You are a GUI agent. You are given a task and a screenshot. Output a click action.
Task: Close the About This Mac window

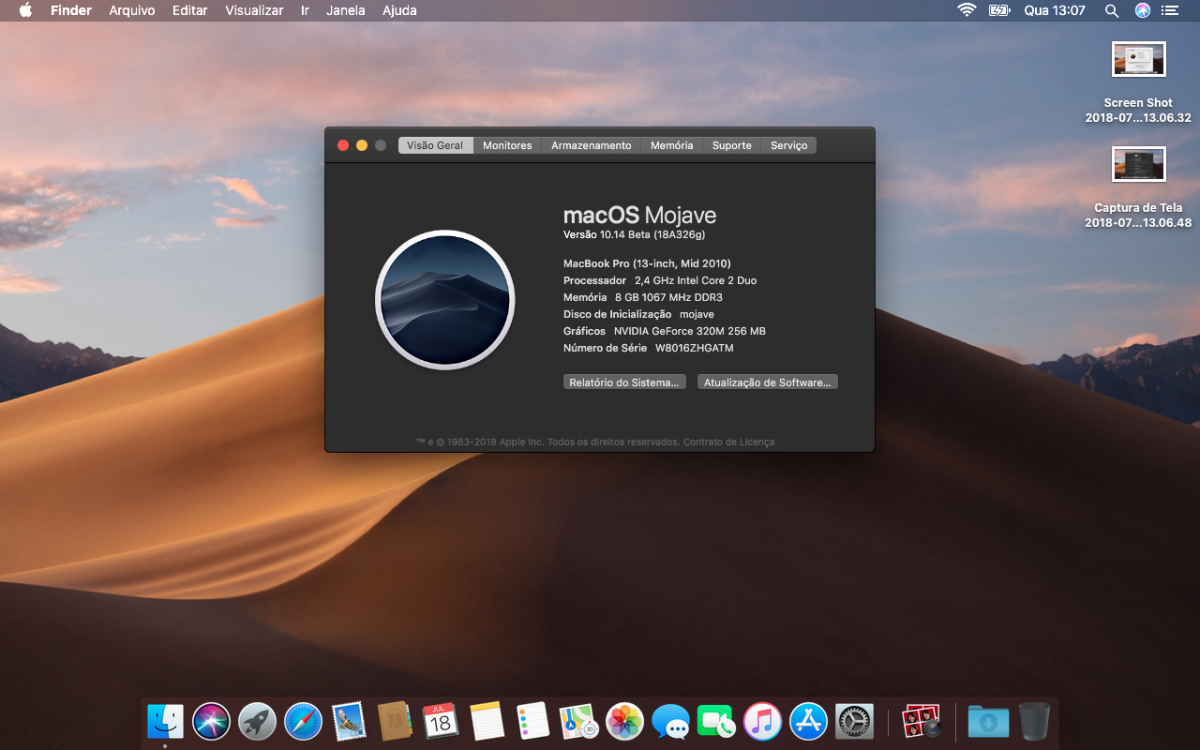tap(343, 145)
